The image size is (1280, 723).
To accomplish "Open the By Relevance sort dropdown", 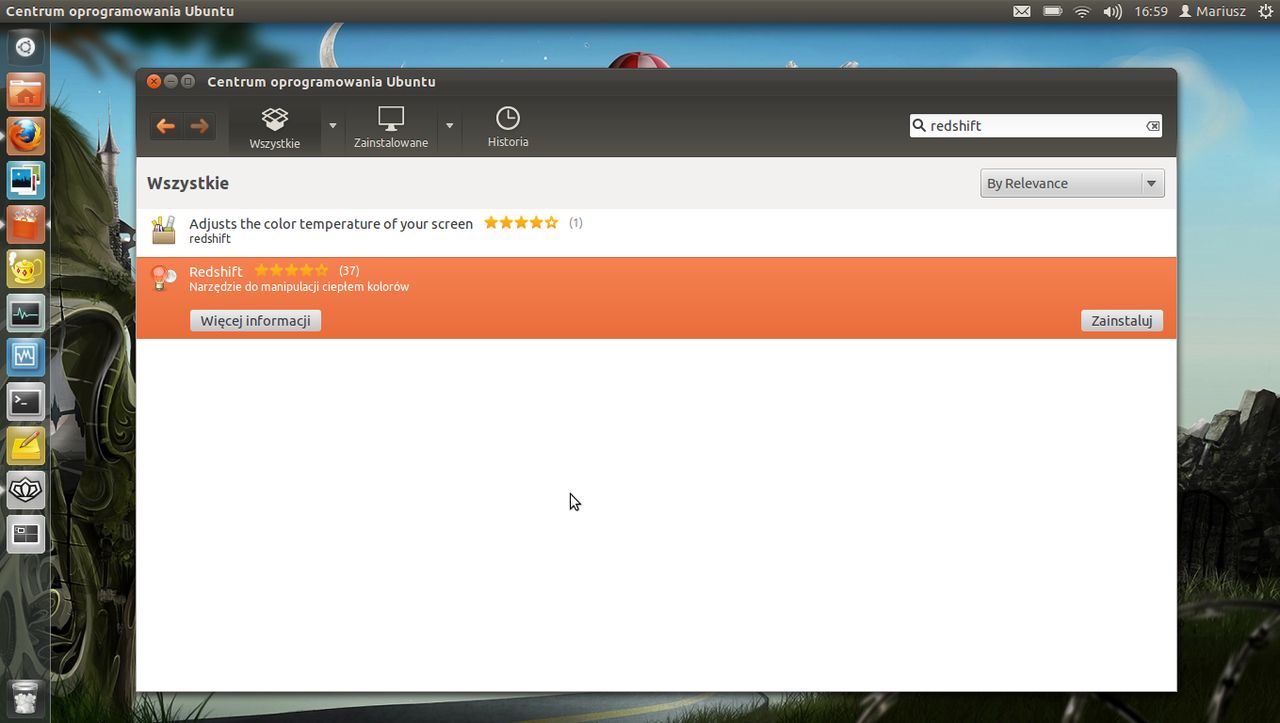I will (x=1072, y=183).
